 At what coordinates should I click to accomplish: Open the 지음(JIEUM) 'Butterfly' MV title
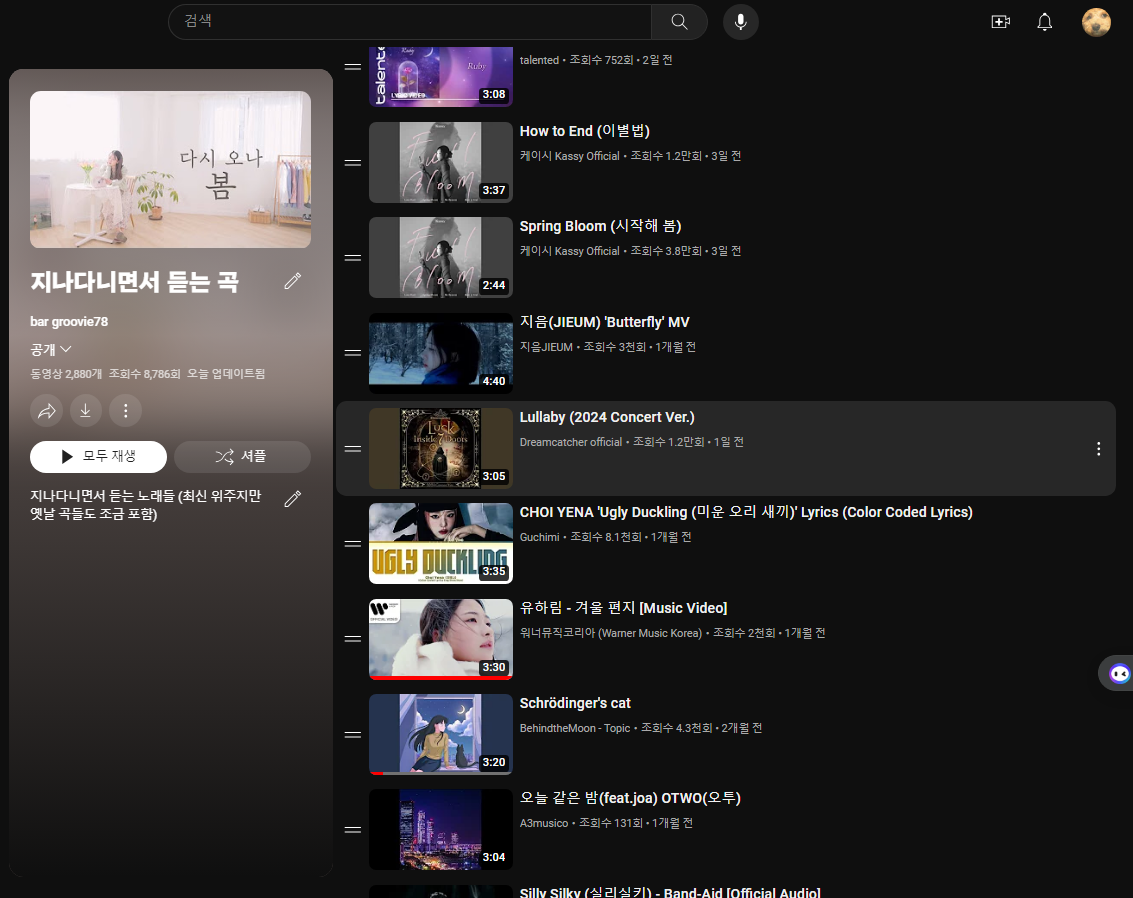coord(605,322)
